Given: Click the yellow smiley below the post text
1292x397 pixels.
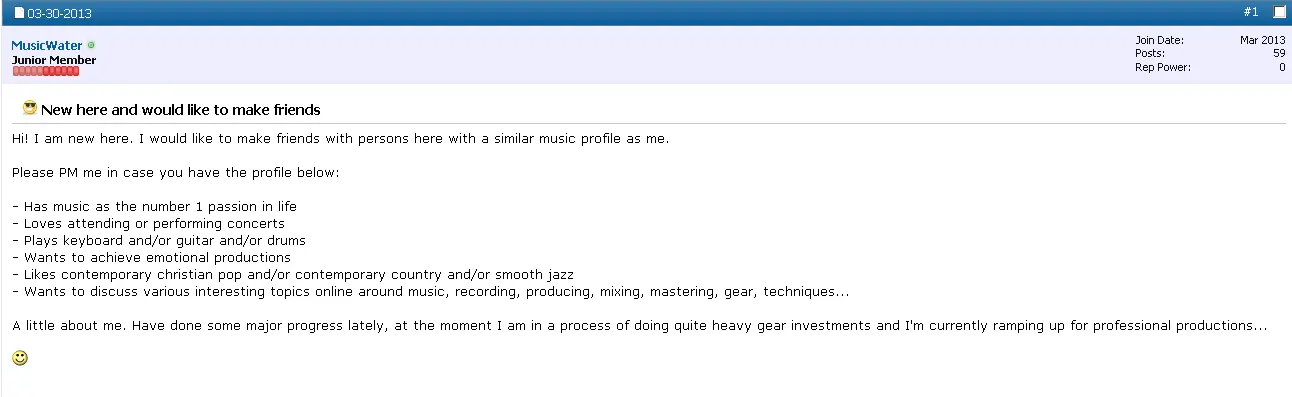Looking at the screenshot, I should [x=20, y=357].
